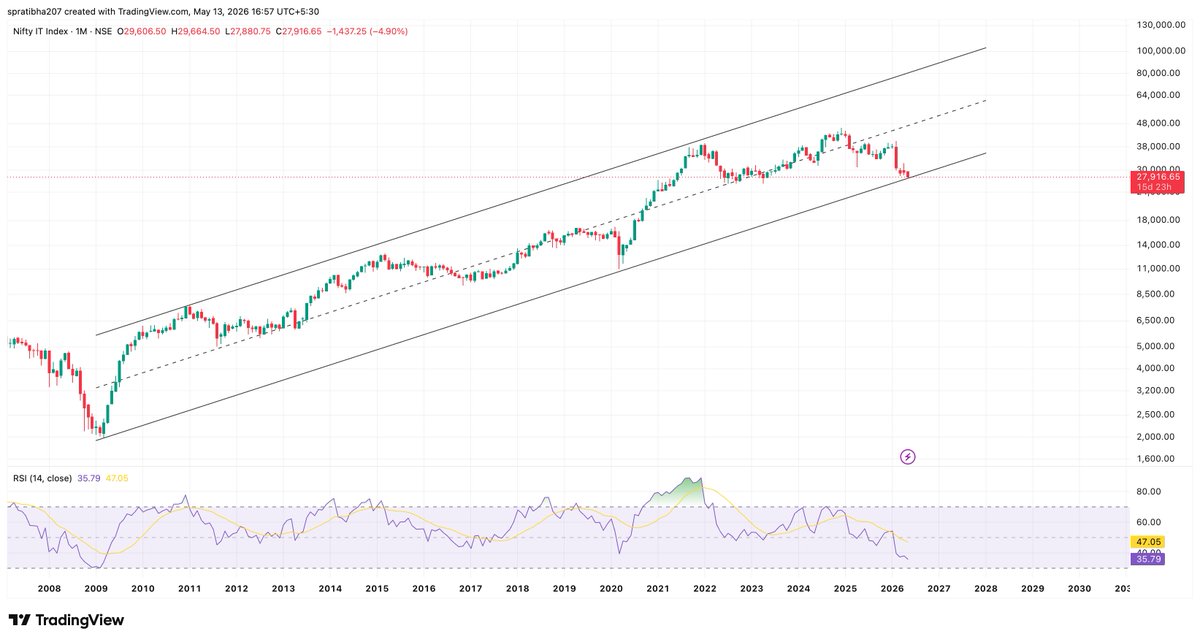The image size is (1200, 642).
Task: Click the high value H29,664.50
Action: coord(196,32)
